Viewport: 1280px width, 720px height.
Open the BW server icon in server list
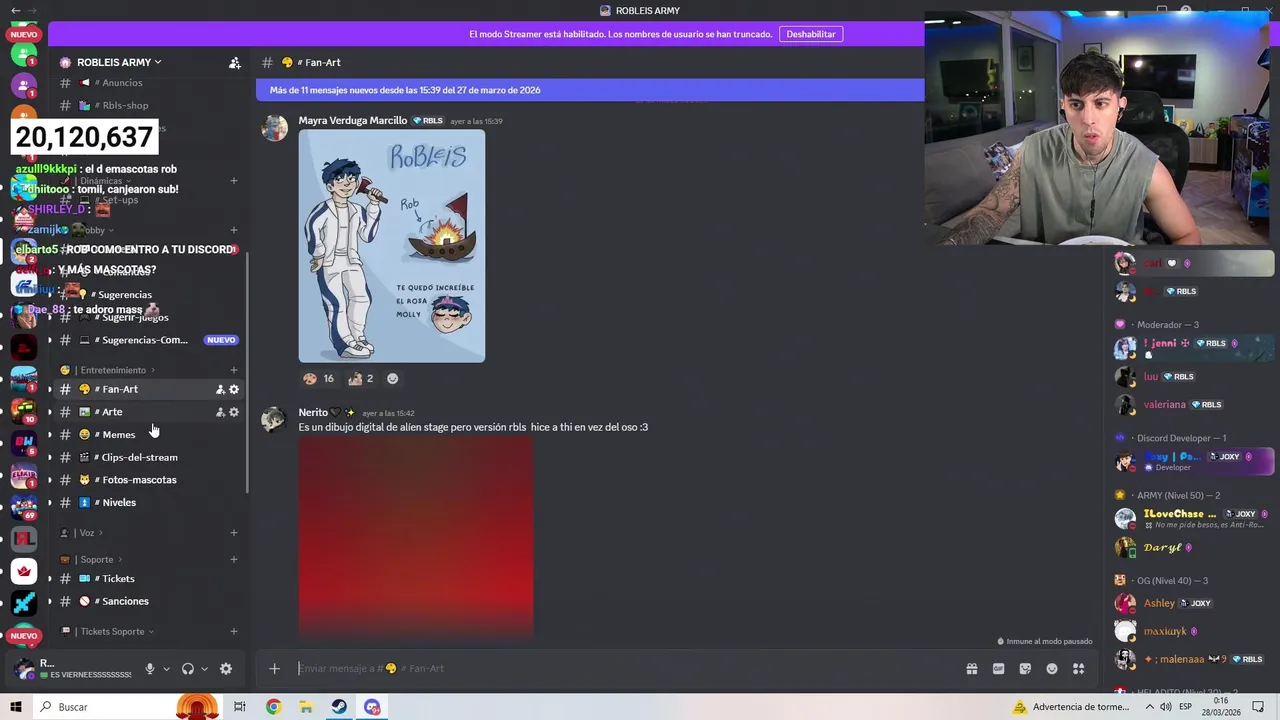[x=23, y=441]
